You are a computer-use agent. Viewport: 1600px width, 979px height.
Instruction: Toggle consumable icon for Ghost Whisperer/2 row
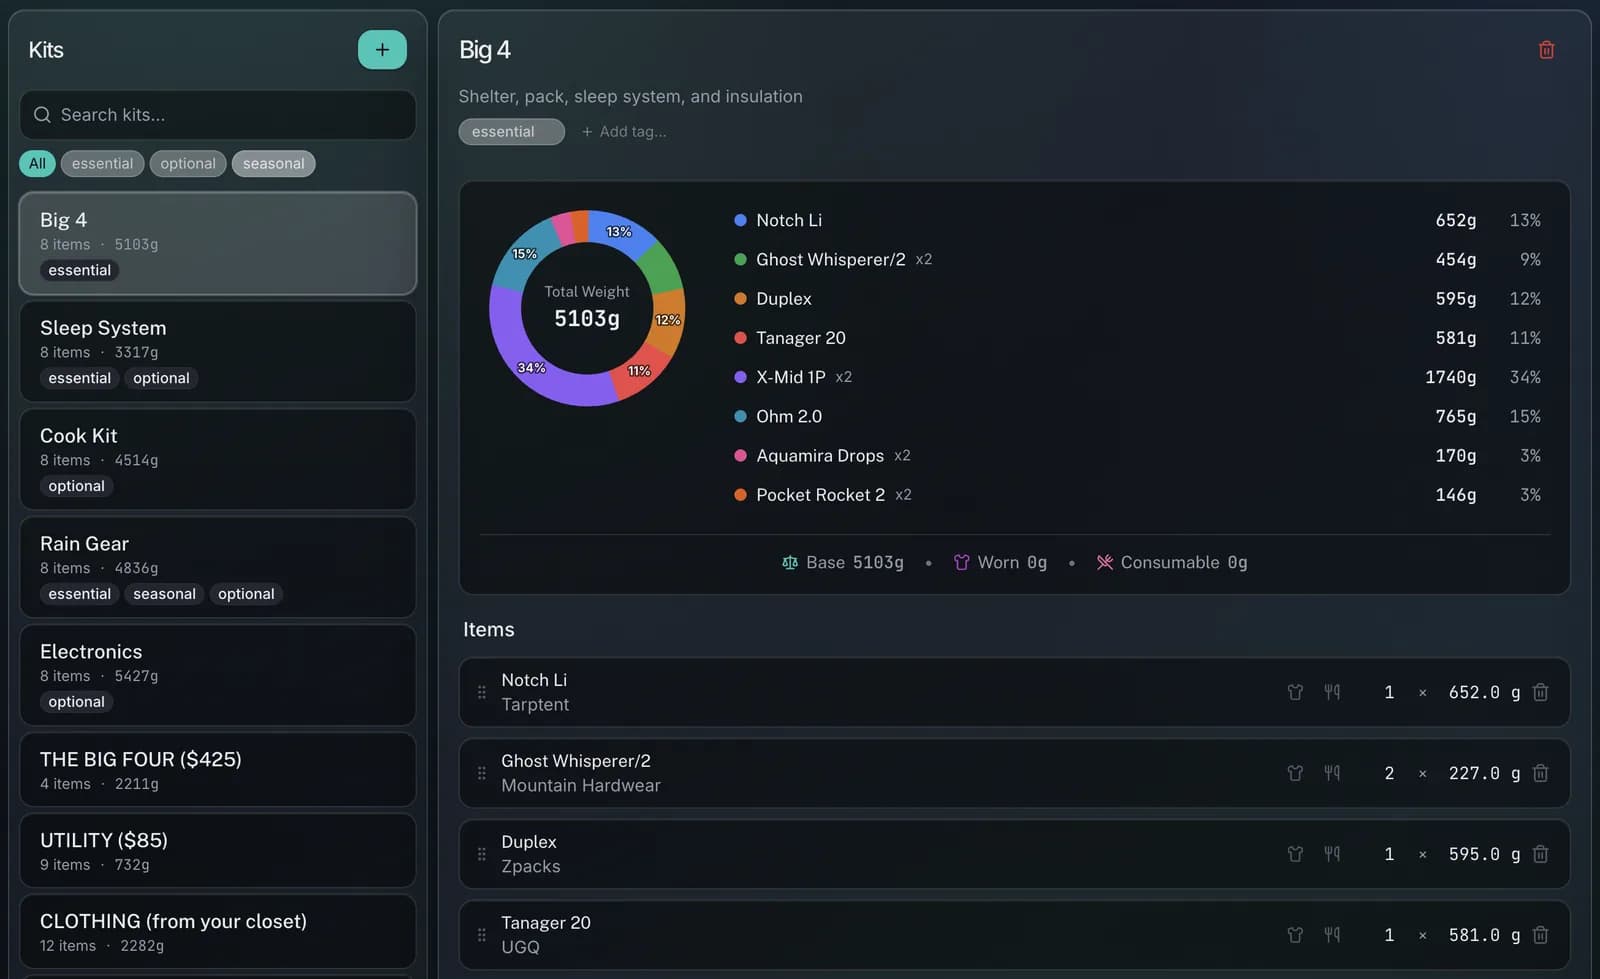pos(1332,773)
